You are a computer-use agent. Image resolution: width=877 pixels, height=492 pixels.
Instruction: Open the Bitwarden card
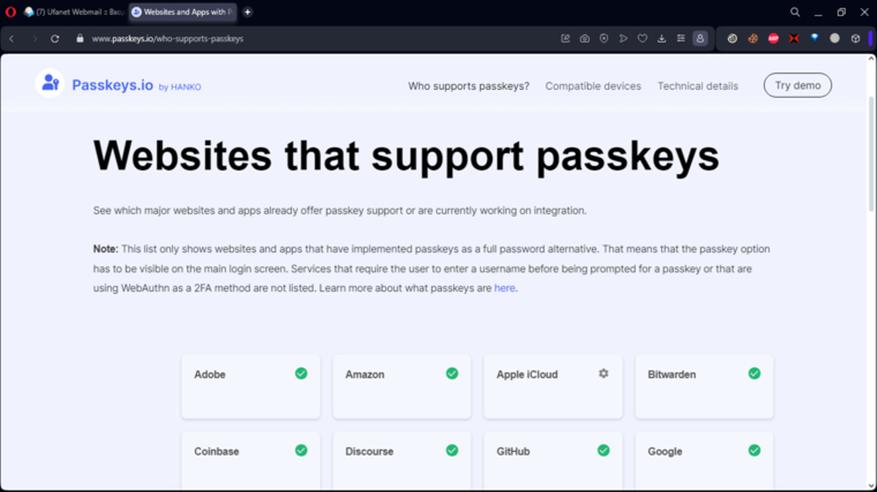704,386
